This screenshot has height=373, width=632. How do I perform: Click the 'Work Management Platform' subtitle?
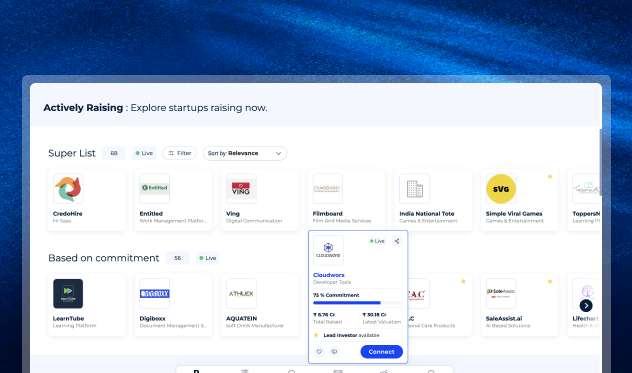coord(173,221)
